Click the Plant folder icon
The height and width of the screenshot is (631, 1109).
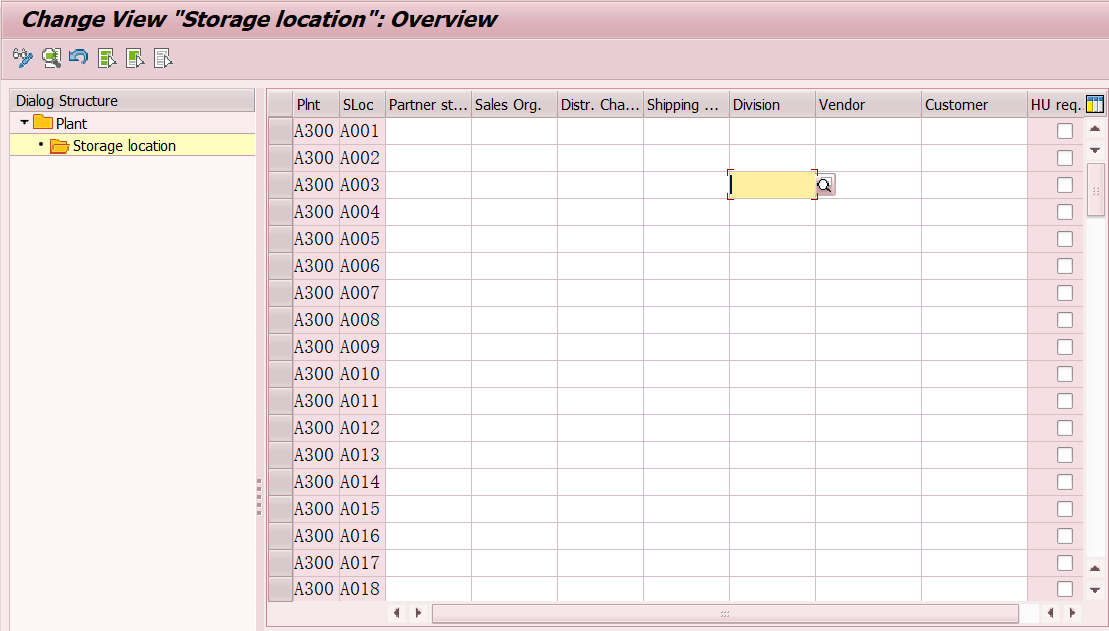[x=43, y=122]
